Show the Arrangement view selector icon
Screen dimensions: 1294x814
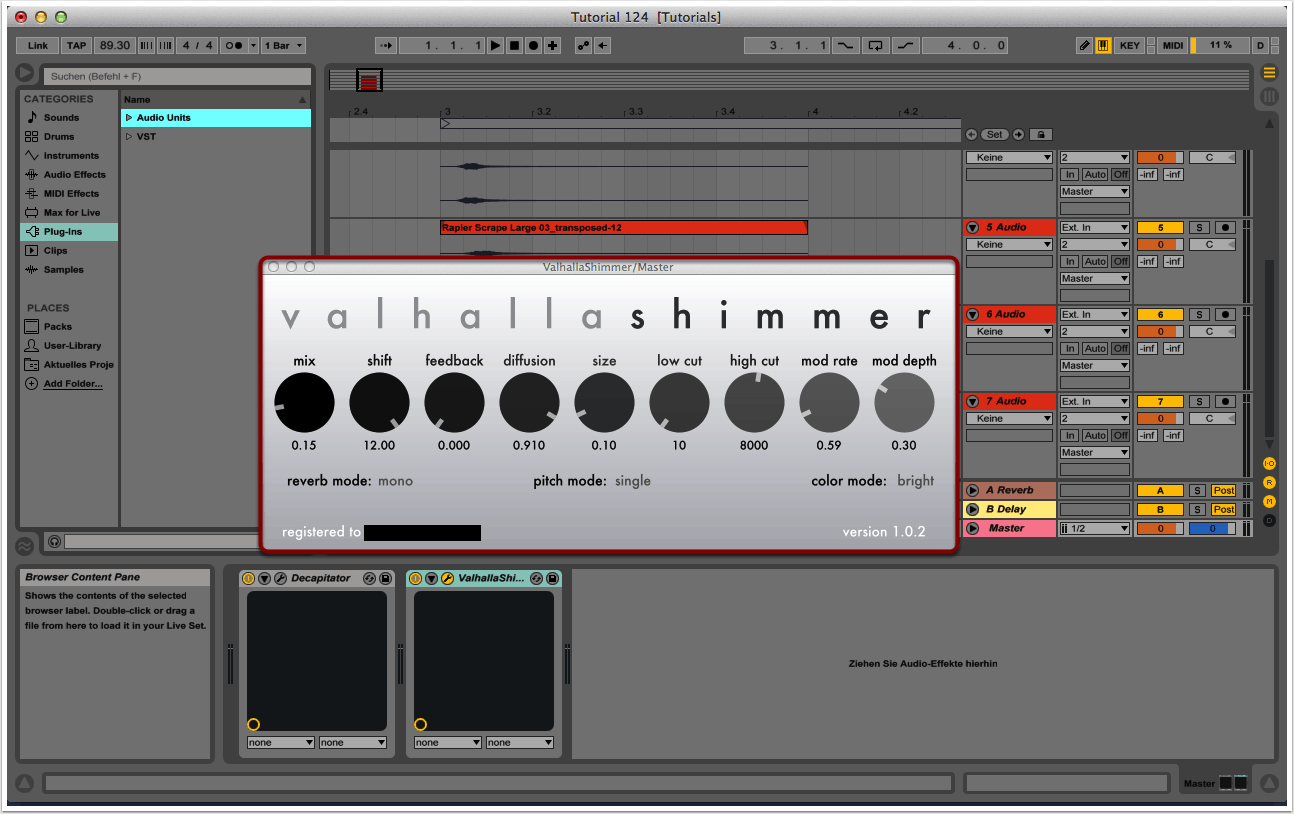pos(1269,73)
